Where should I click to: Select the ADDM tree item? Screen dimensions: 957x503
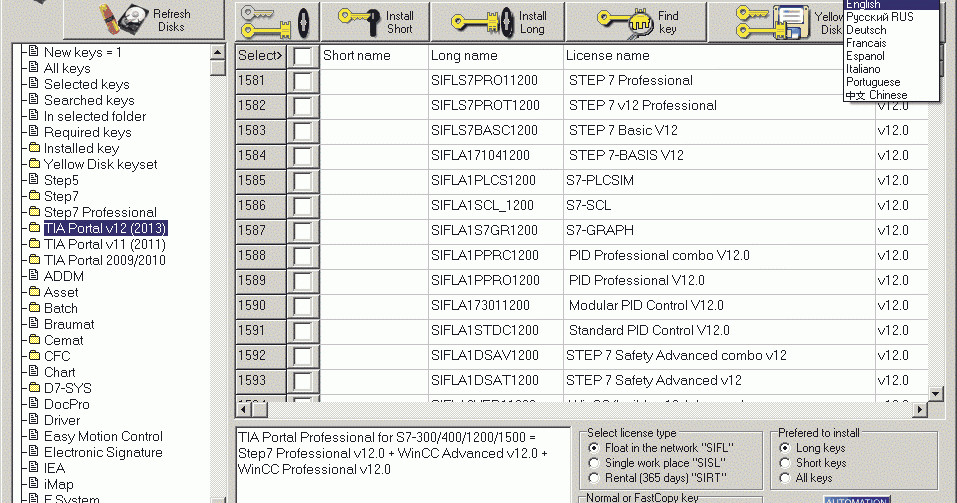point(63,276)
